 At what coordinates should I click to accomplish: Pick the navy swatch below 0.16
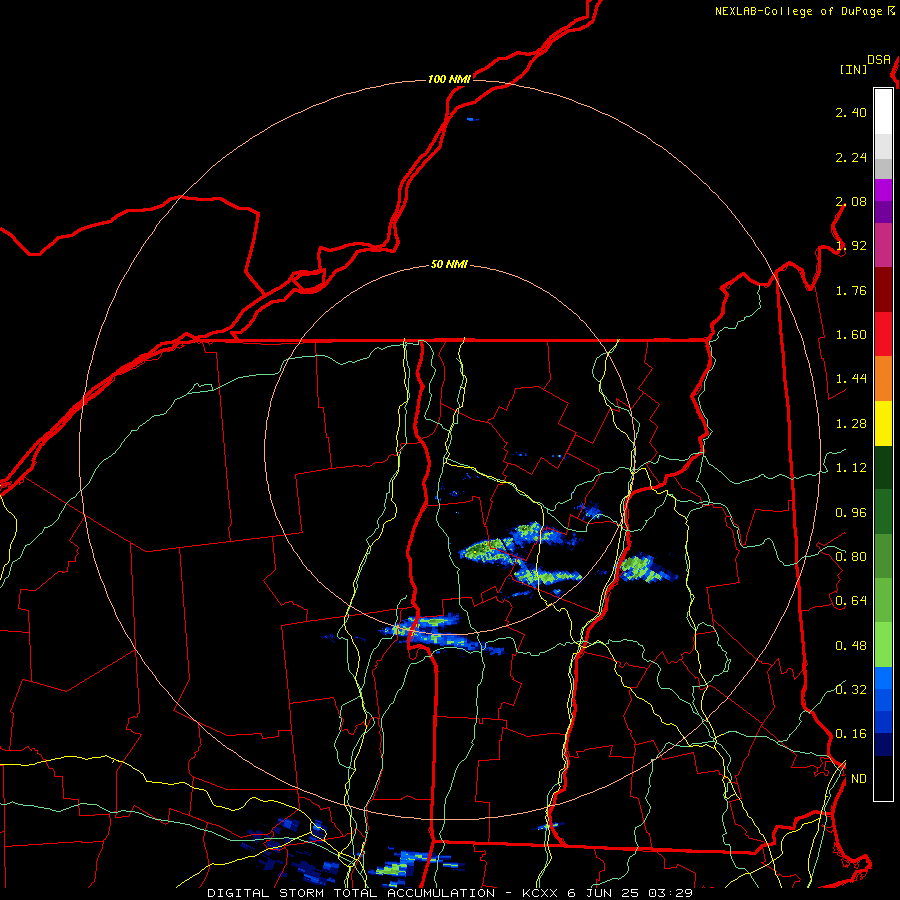click(x=883, y=745)
